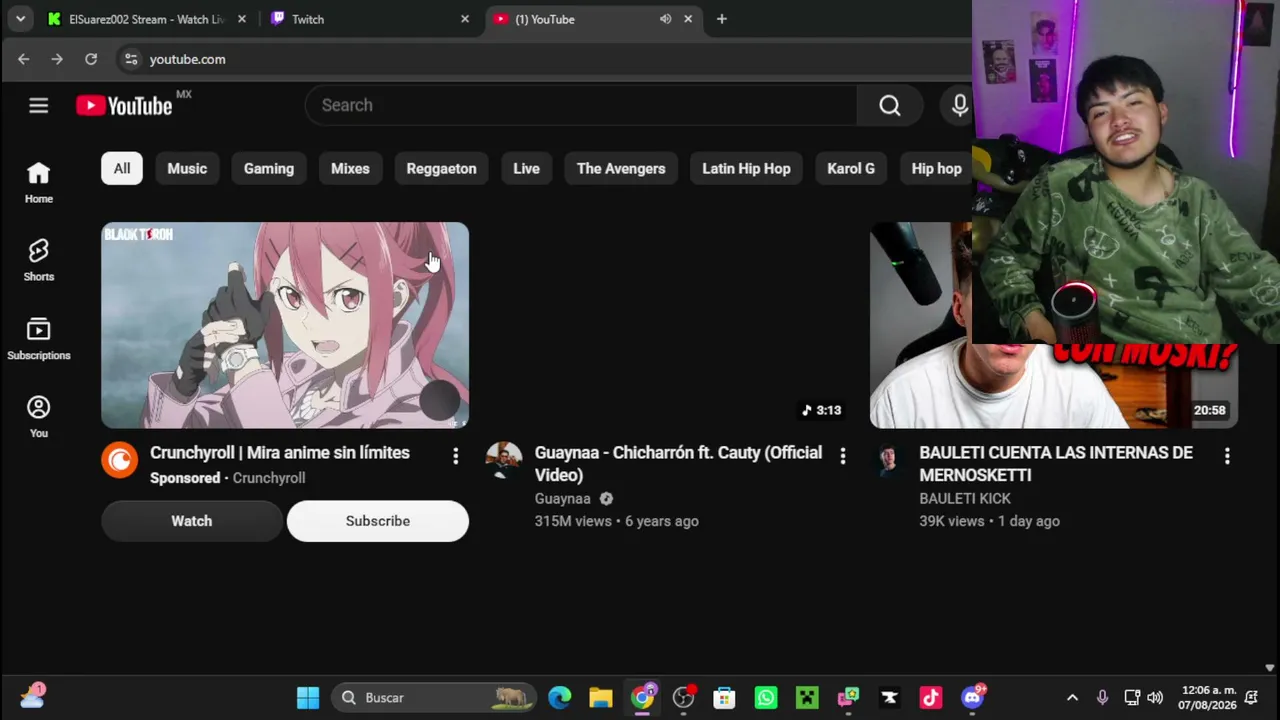The height and width of the screenshot is (720, 1280).
Task: Select the Karol G chip
Action: (x=851, y=168)
